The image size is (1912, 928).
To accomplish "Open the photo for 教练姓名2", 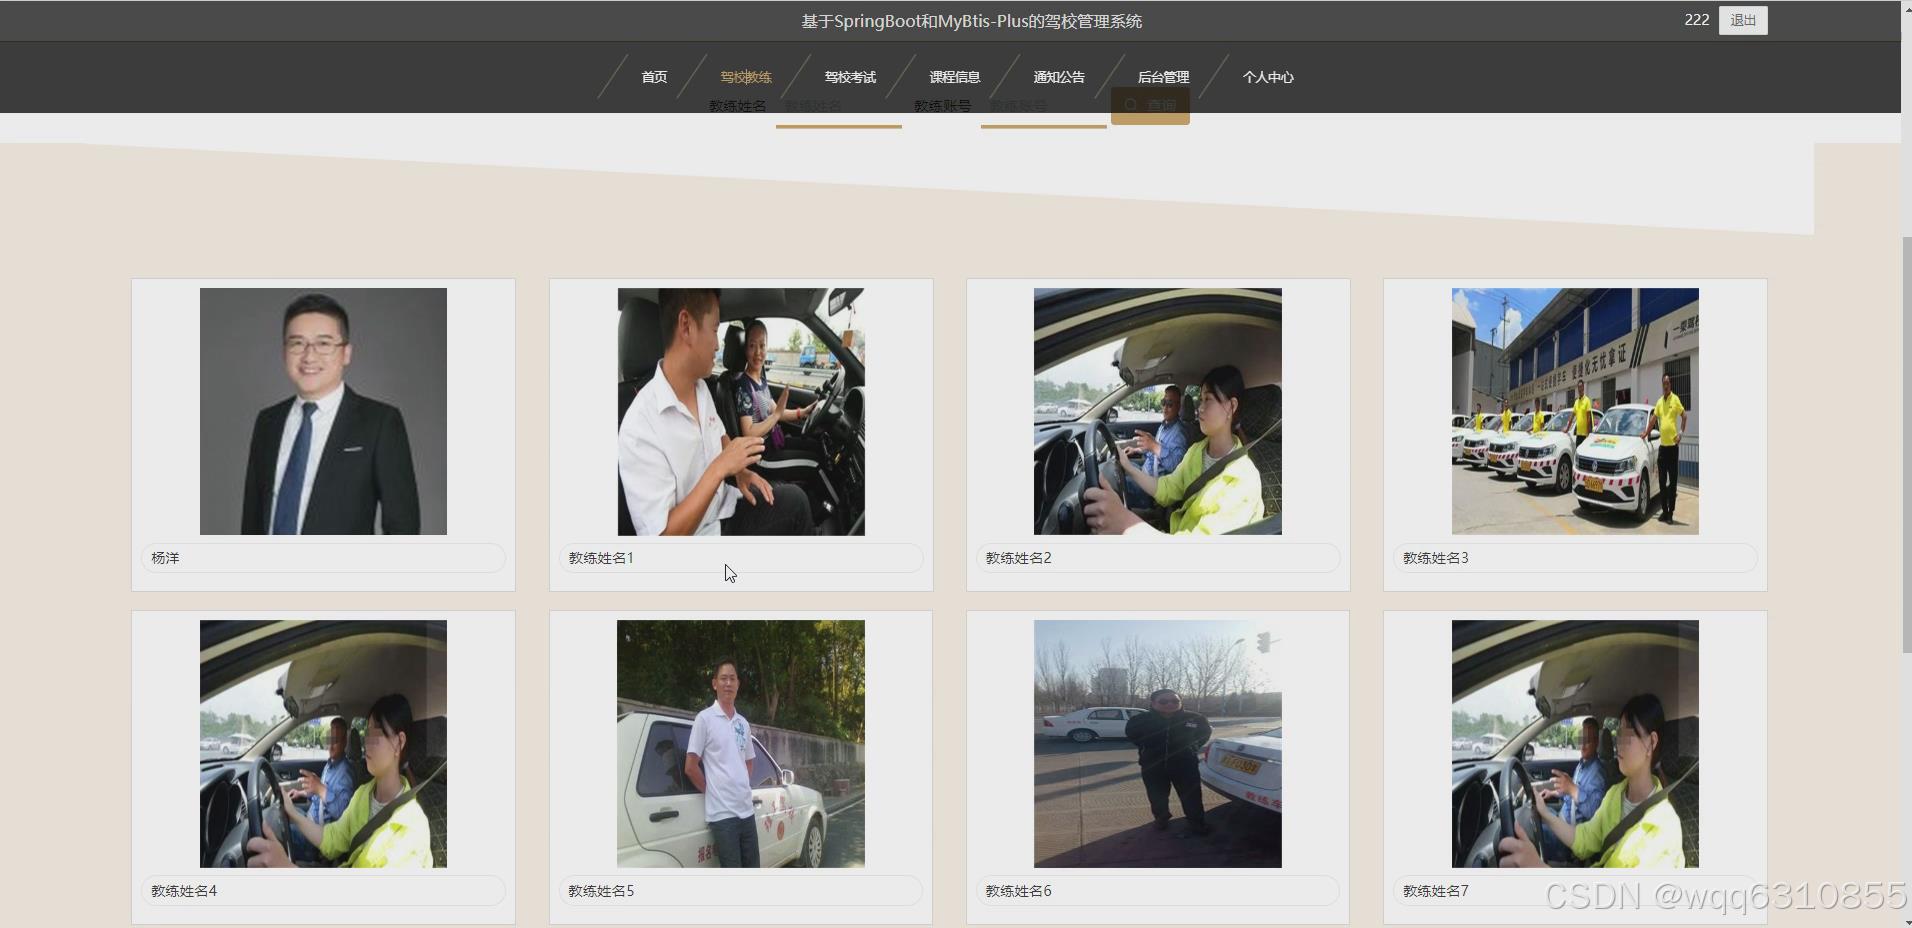I will pos(1158,411).
